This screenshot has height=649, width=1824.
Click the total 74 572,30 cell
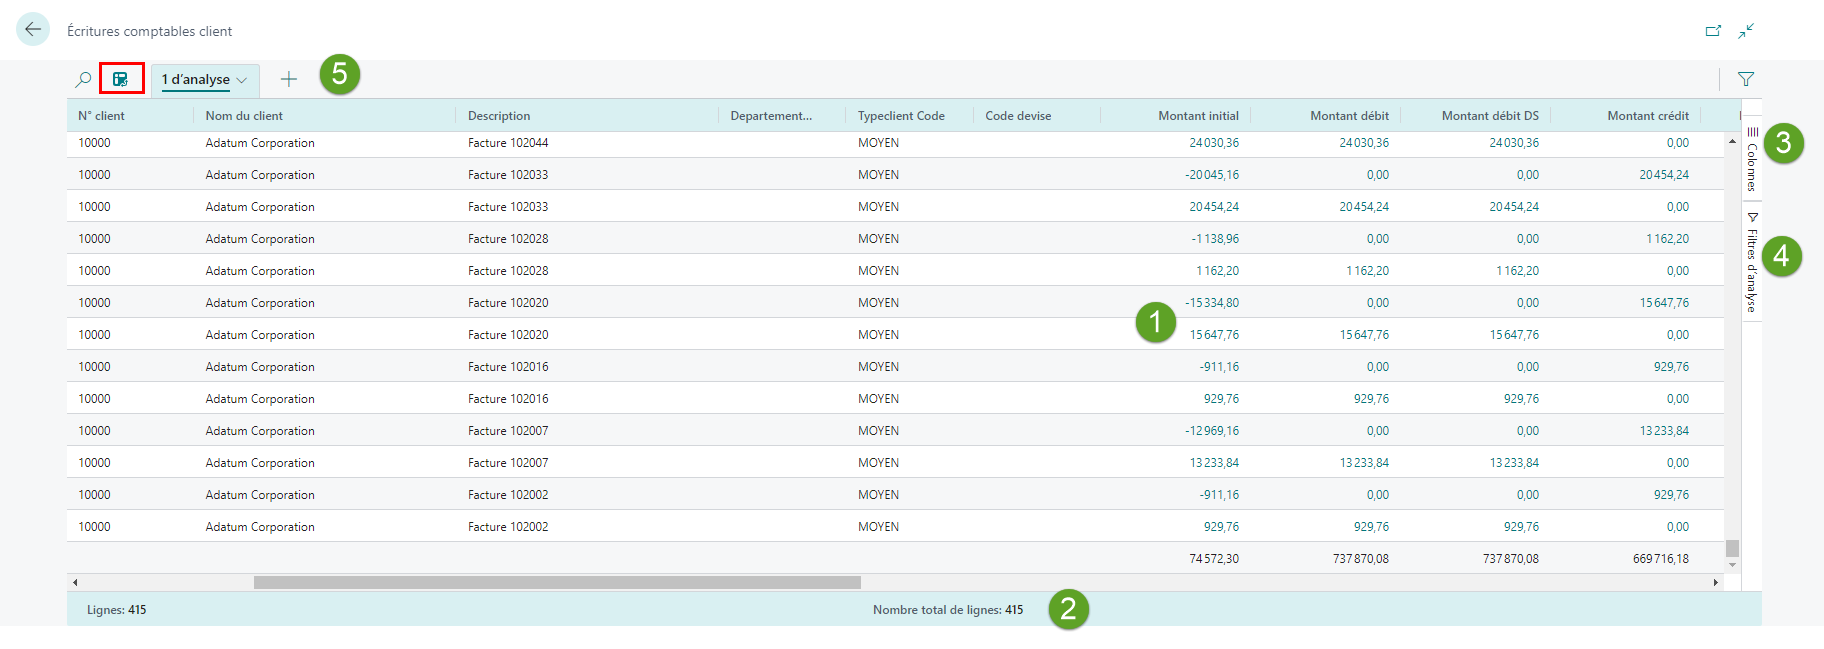click(x=1214, y=559)
